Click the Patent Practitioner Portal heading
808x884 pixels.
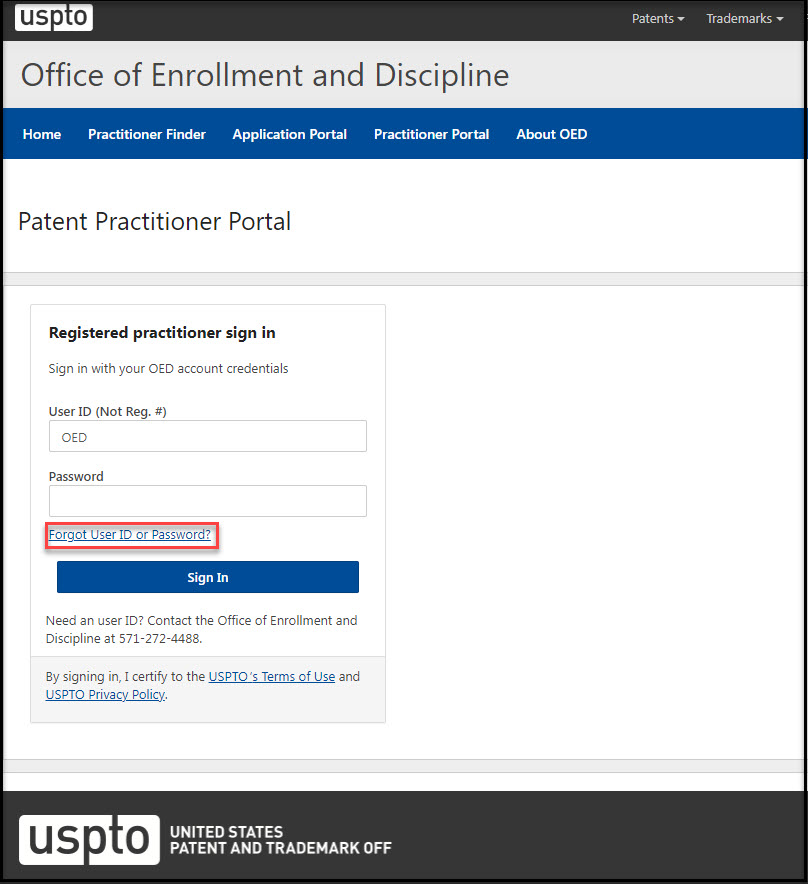155,221
